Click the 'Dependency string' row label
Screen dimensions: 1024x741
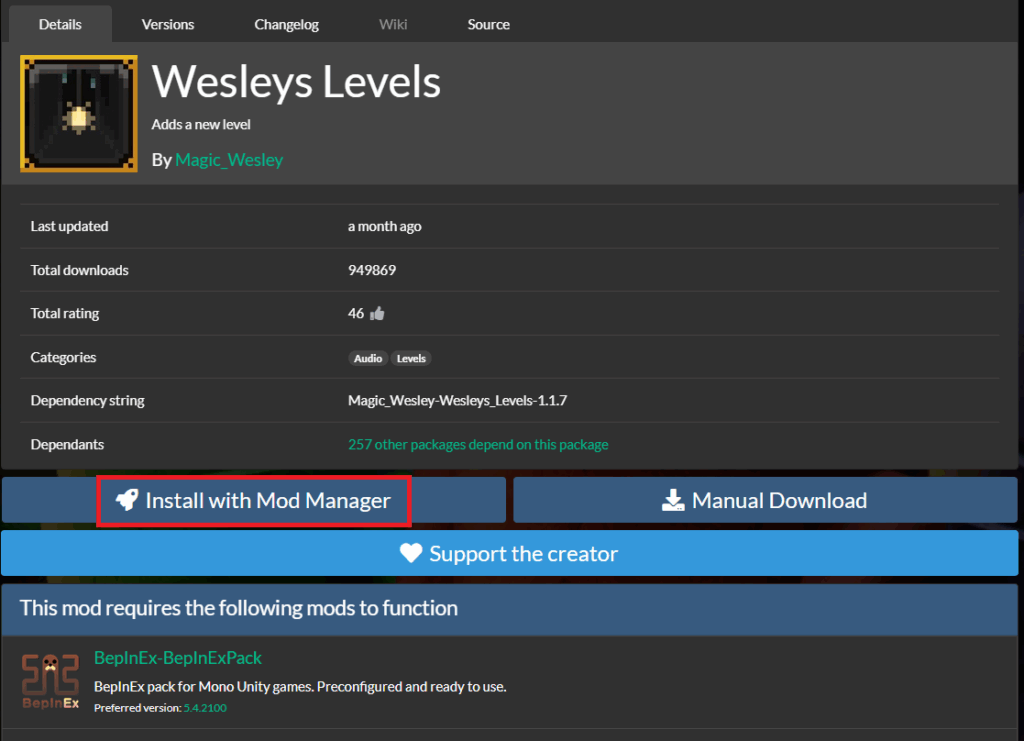point(88,400)
